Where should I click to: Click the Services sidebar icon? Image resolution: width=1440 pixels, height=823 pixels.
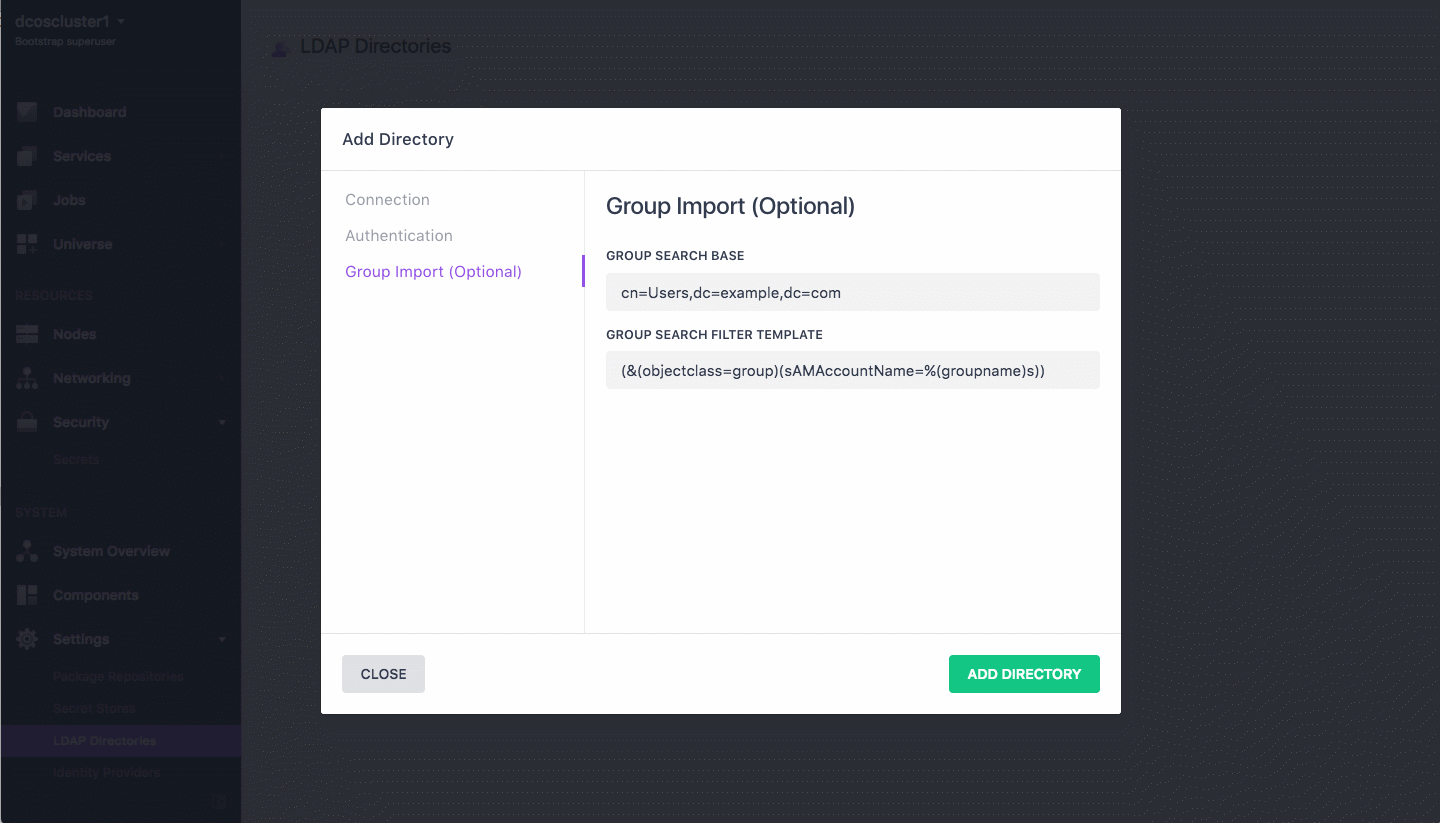[x=27, y=156]
